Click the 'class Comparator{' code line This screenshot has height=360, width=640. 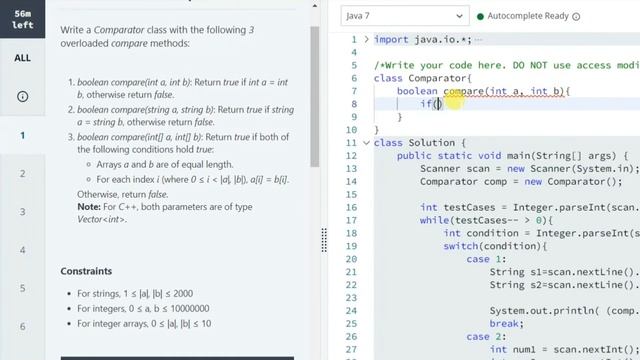[x=422, y=78]
